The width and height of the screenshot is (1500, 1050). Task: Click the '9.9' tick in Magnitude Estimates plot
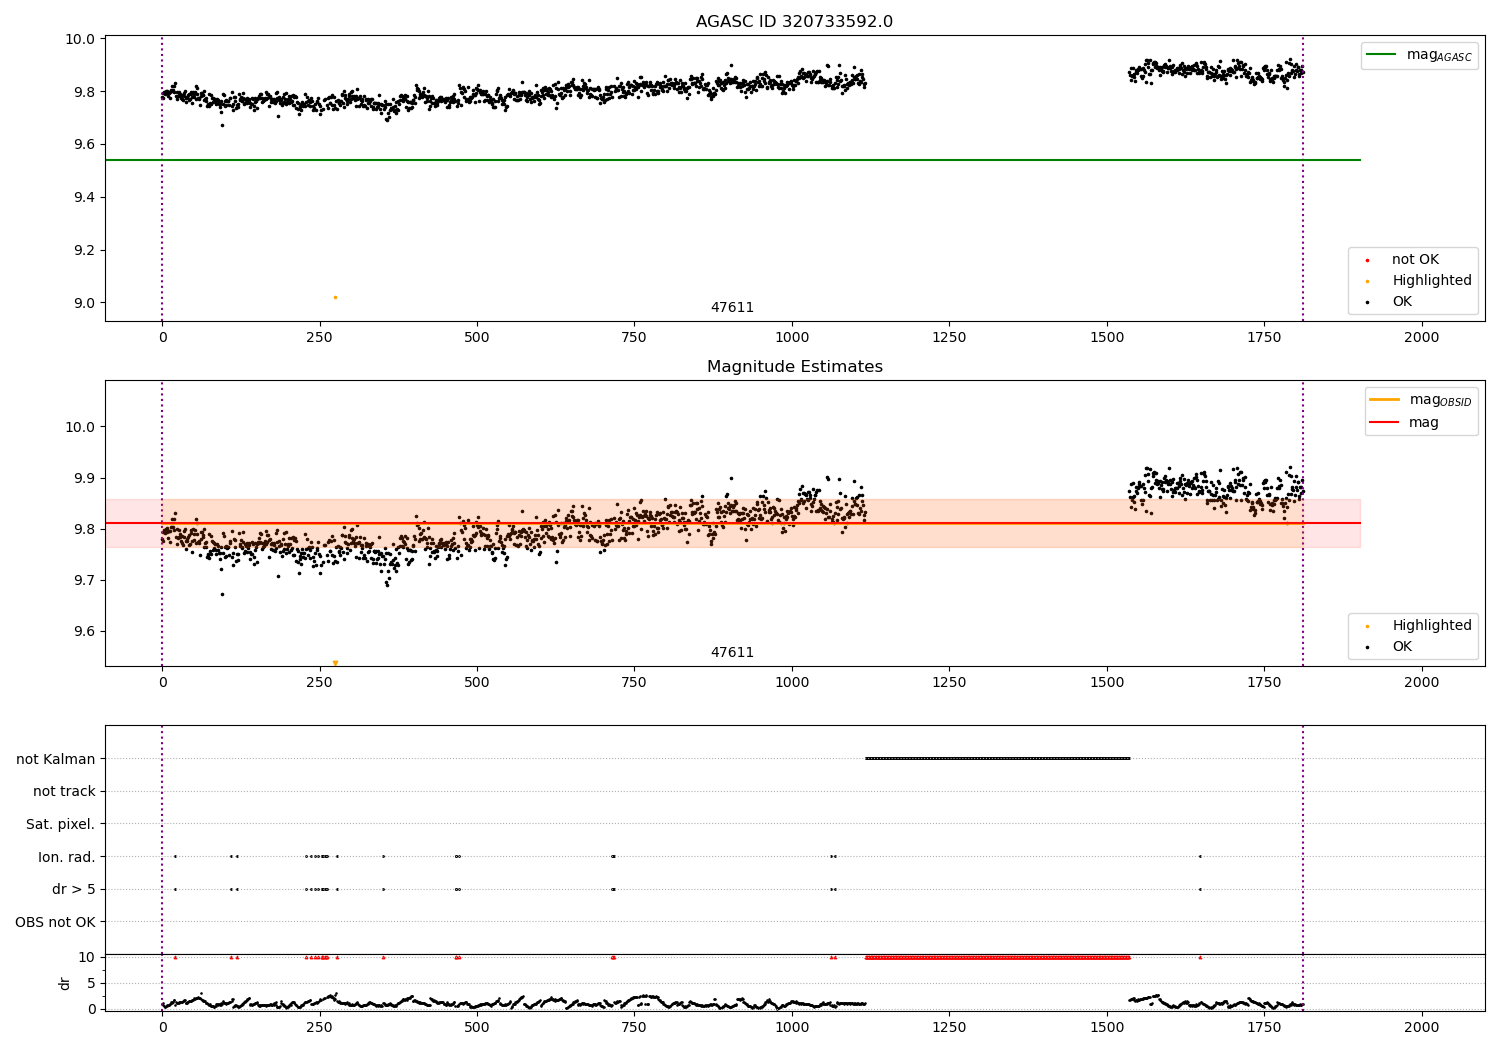pyautogui.click(x=85, y=478)
